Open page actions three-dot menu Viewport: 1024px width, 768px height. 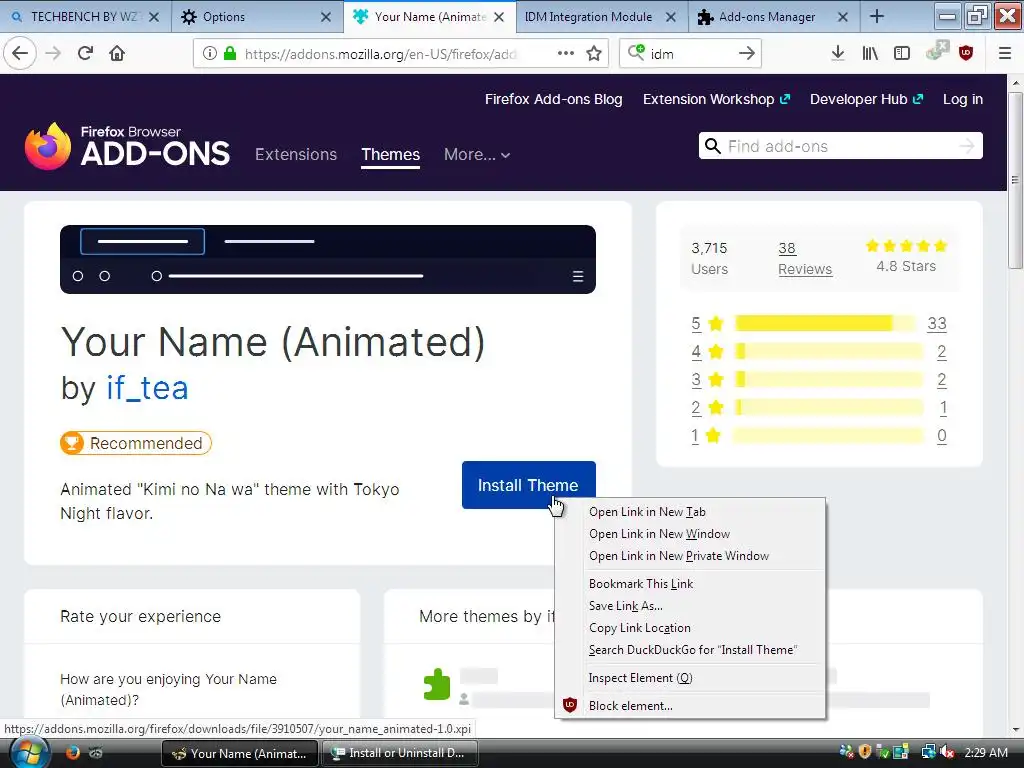[566, 53]
